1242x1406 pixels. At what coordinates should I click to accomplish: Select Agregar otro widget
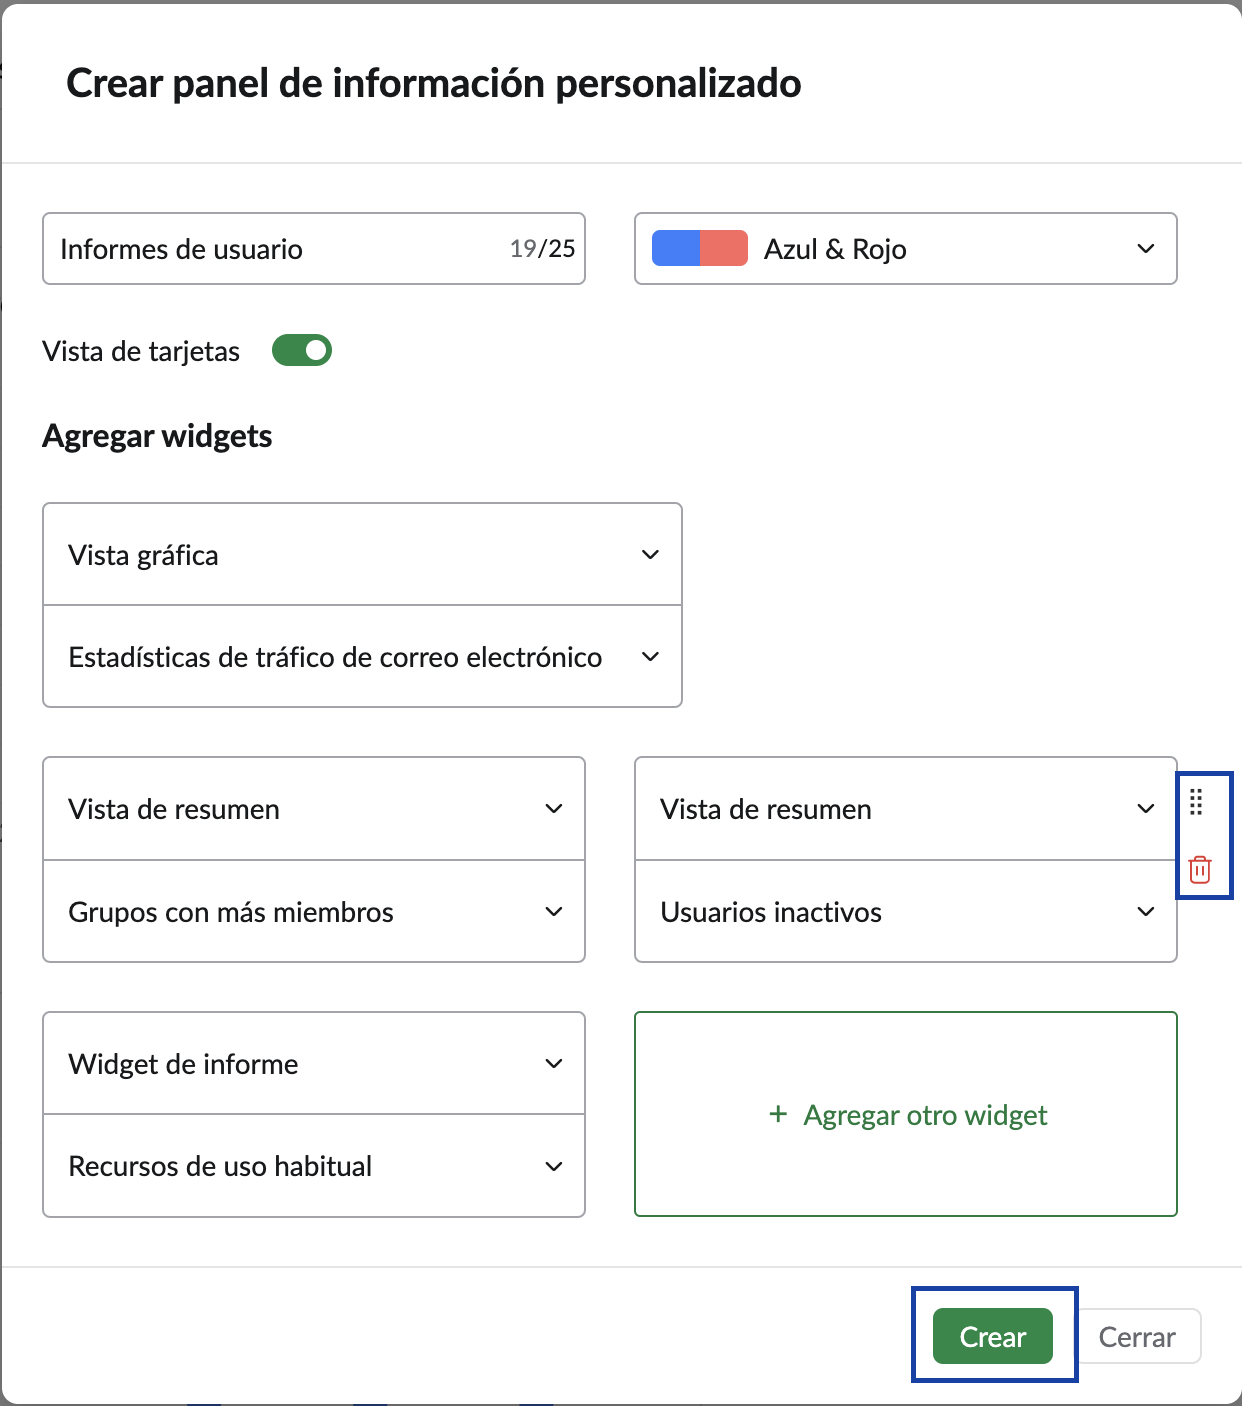pyautogui.click(x=905, y=1114)
